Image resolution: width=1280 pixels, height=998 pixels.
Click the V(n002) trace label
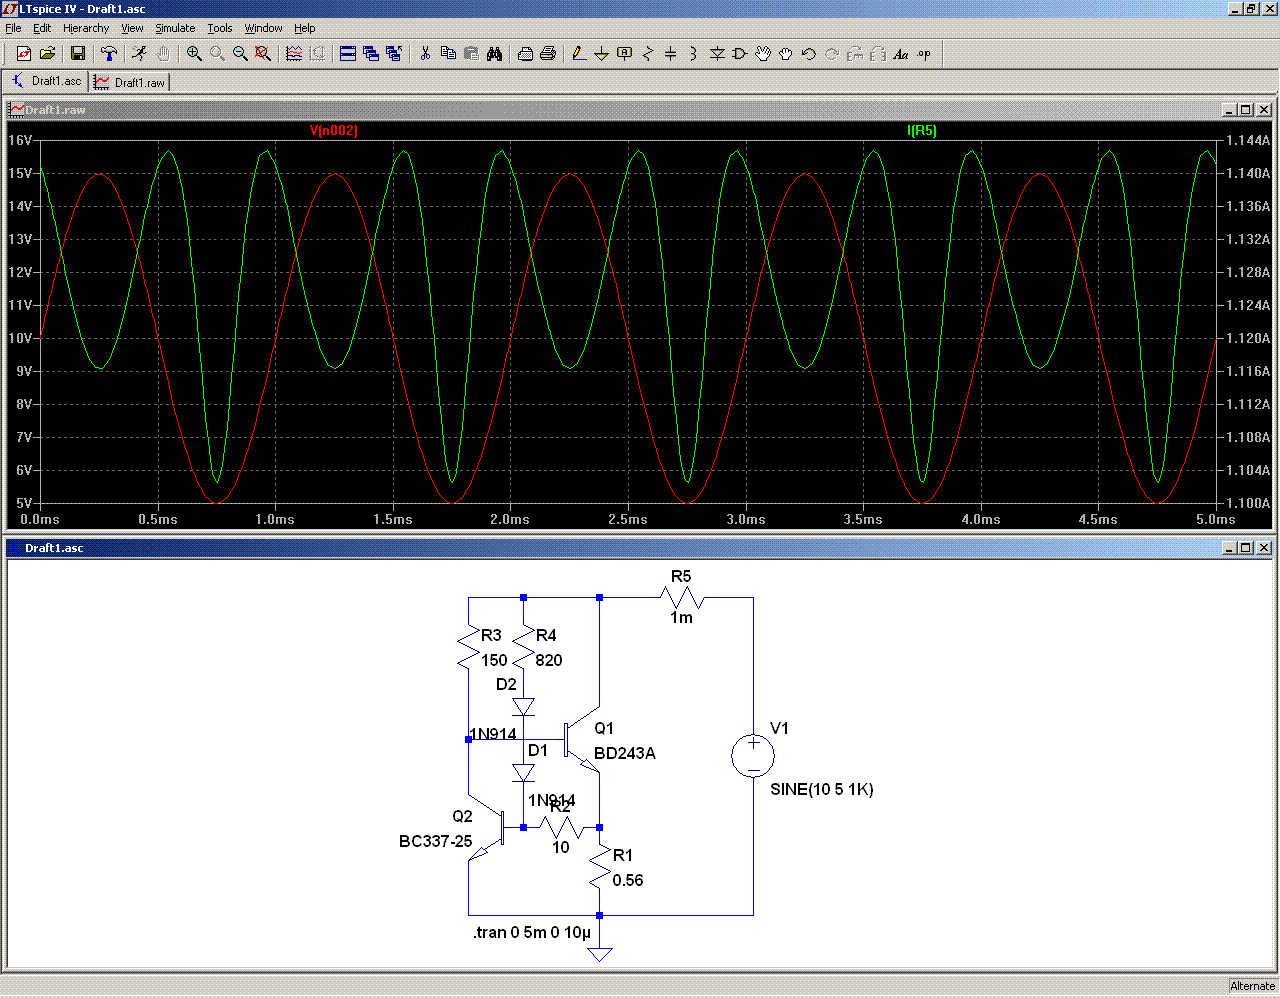pyautogui.click(x=333, y=131)
